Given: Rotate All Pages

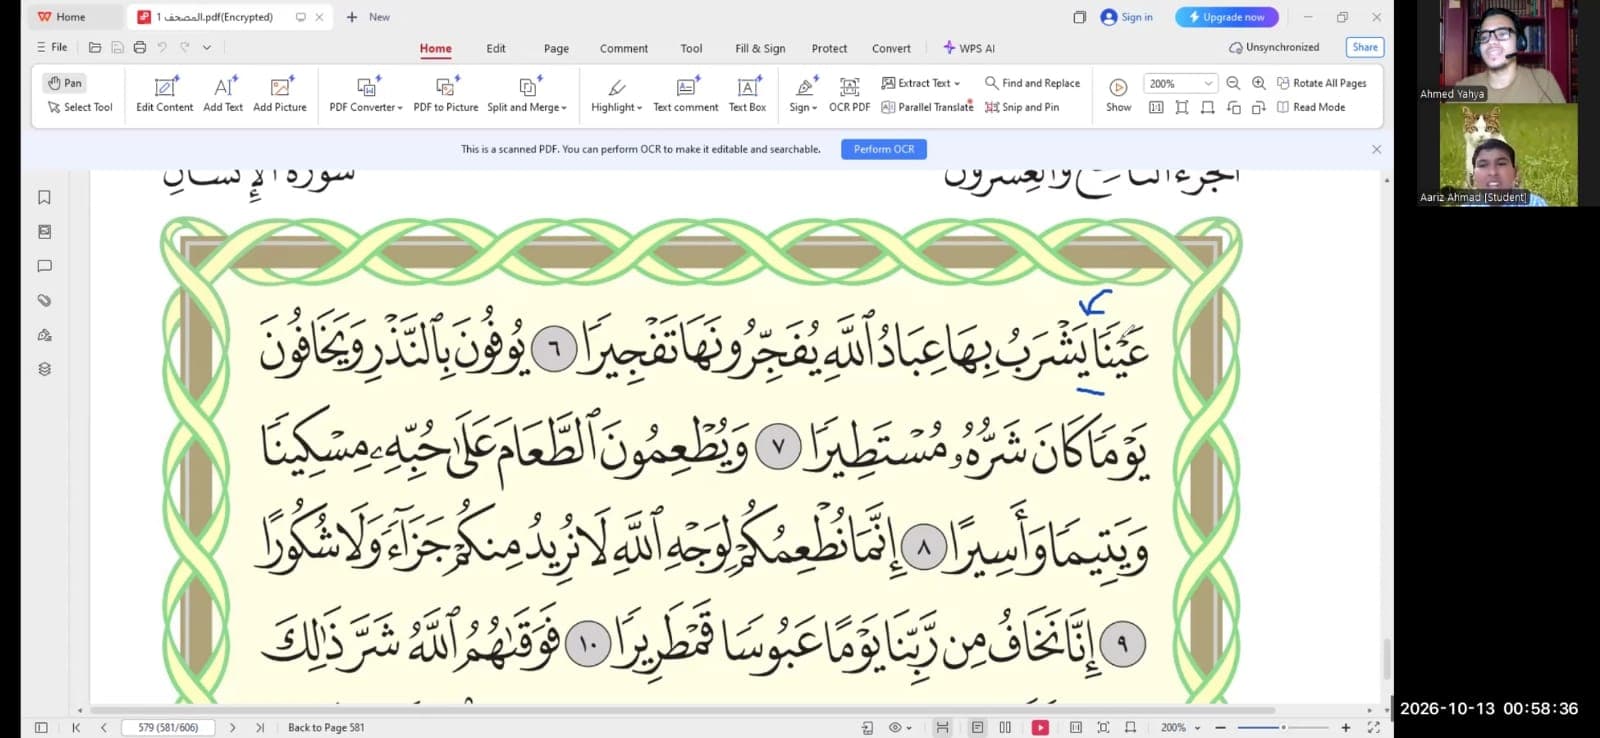Looking at the screenshot, I should pos(1322,83).
